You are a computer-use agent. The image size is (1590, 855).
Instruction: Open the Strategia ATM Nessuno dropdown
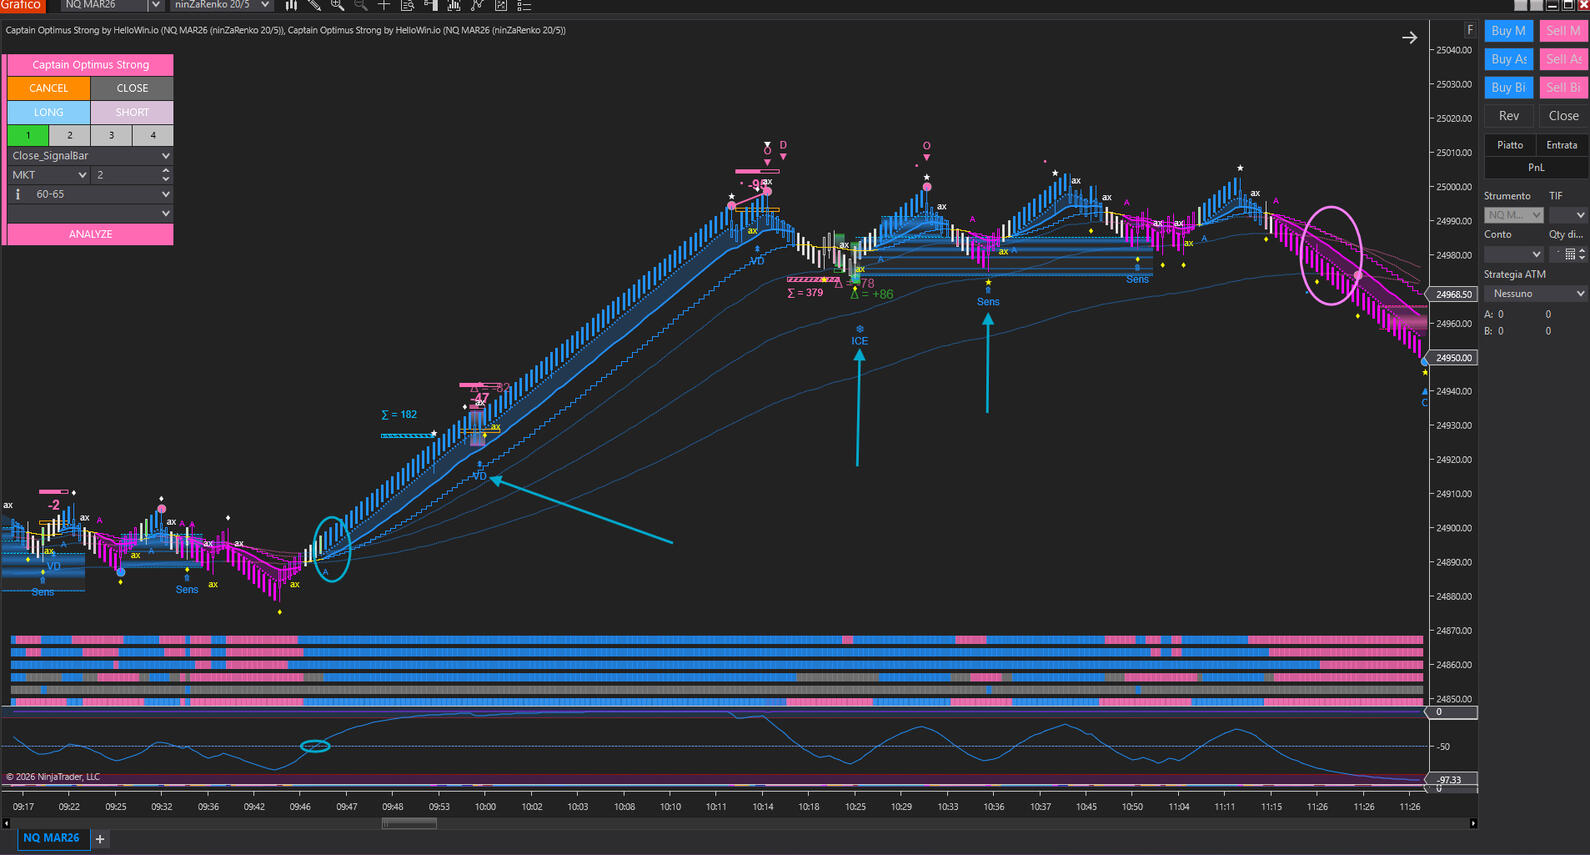click(1534, 294)
